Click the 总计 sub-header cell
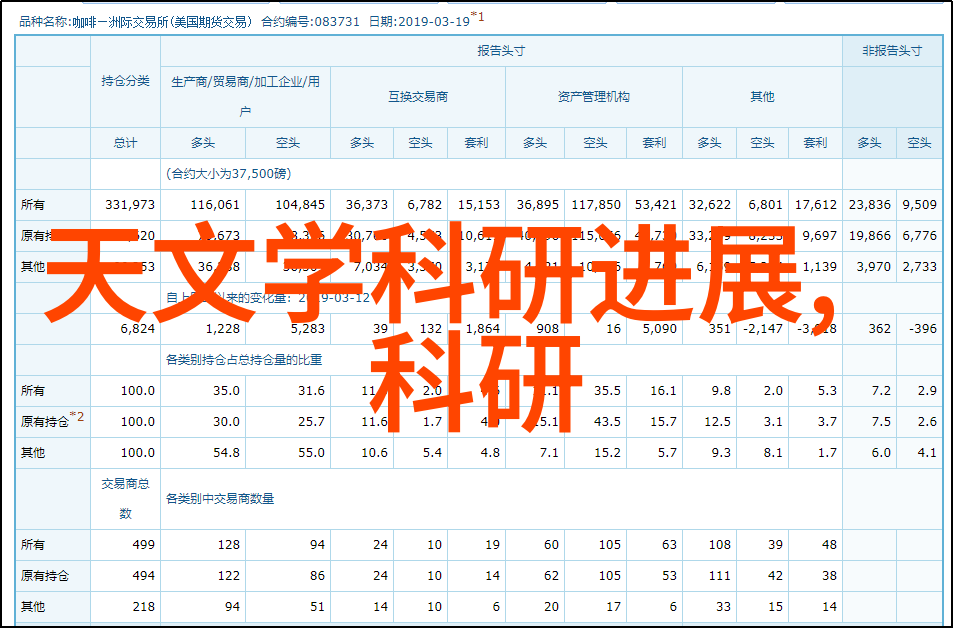This screenshot has width=953, height=628. click(125, 143)
